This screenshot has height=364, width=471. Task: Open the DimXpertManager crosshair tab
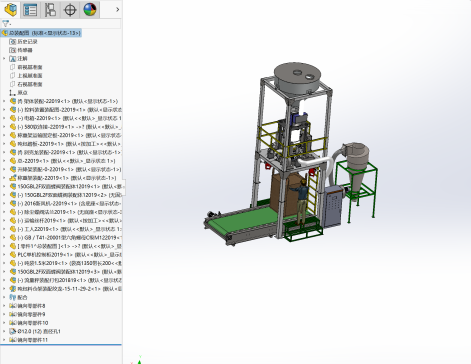coord(70,9)
